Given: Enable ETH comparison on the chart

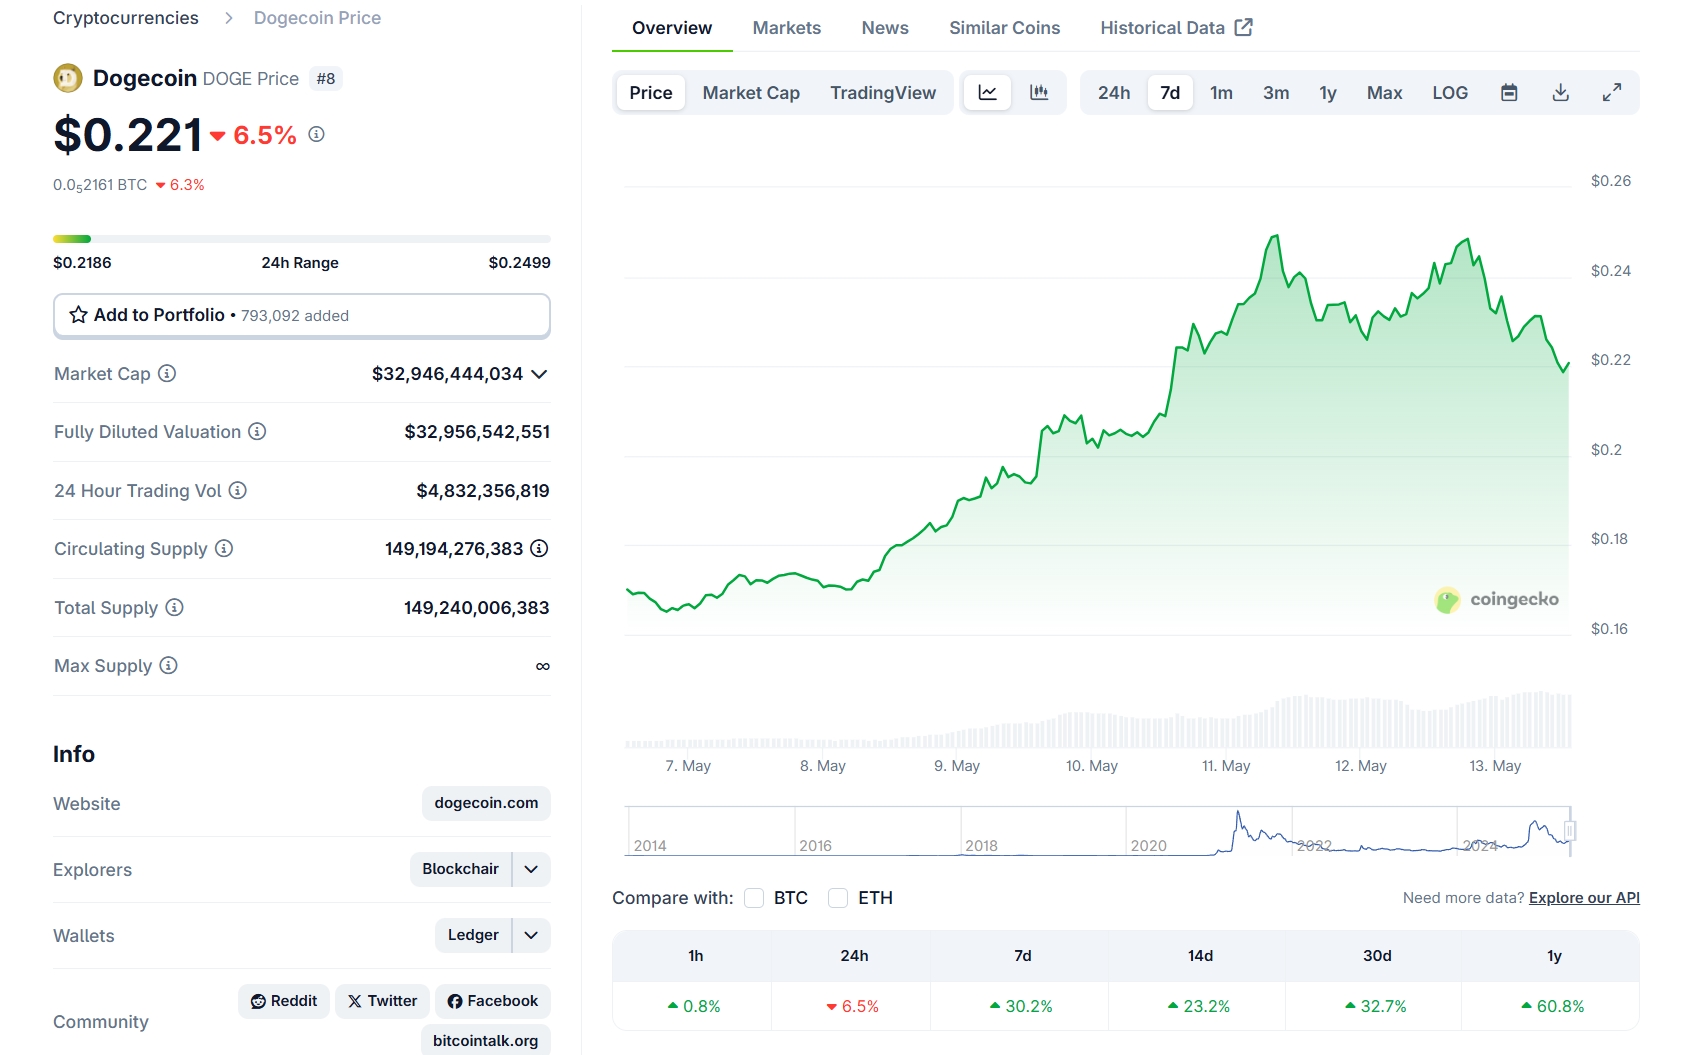Looking at the screenshot, I should [838, 898].
